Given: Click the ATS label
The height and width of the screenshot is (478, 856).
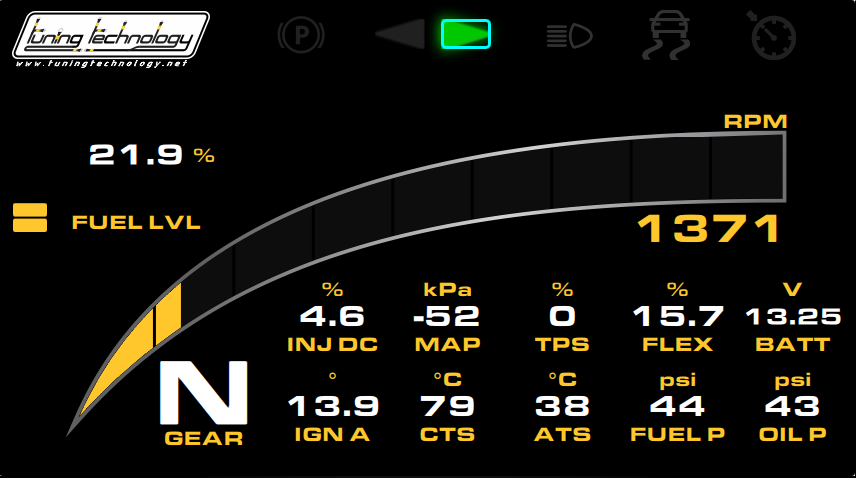Looking at the screenshot, I should 562,434.
